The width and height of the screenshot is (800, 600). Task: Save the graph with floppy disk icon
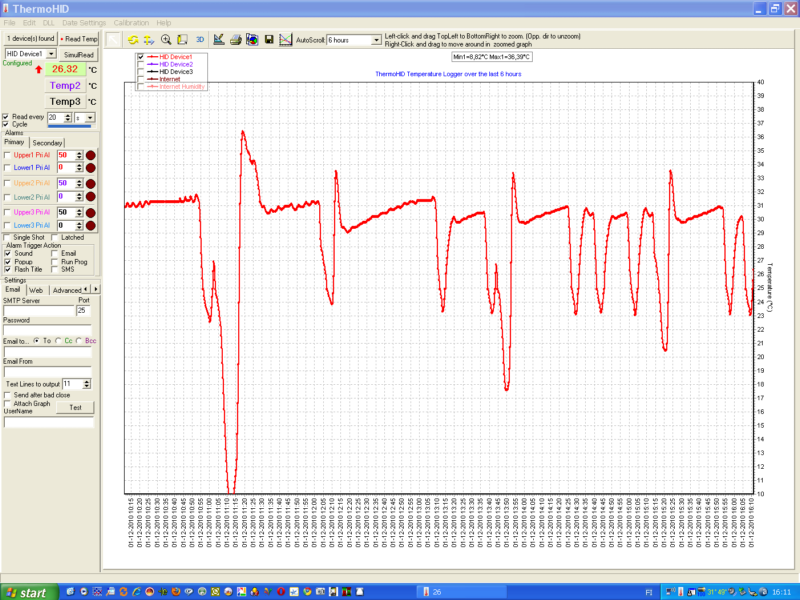[268, 40]
